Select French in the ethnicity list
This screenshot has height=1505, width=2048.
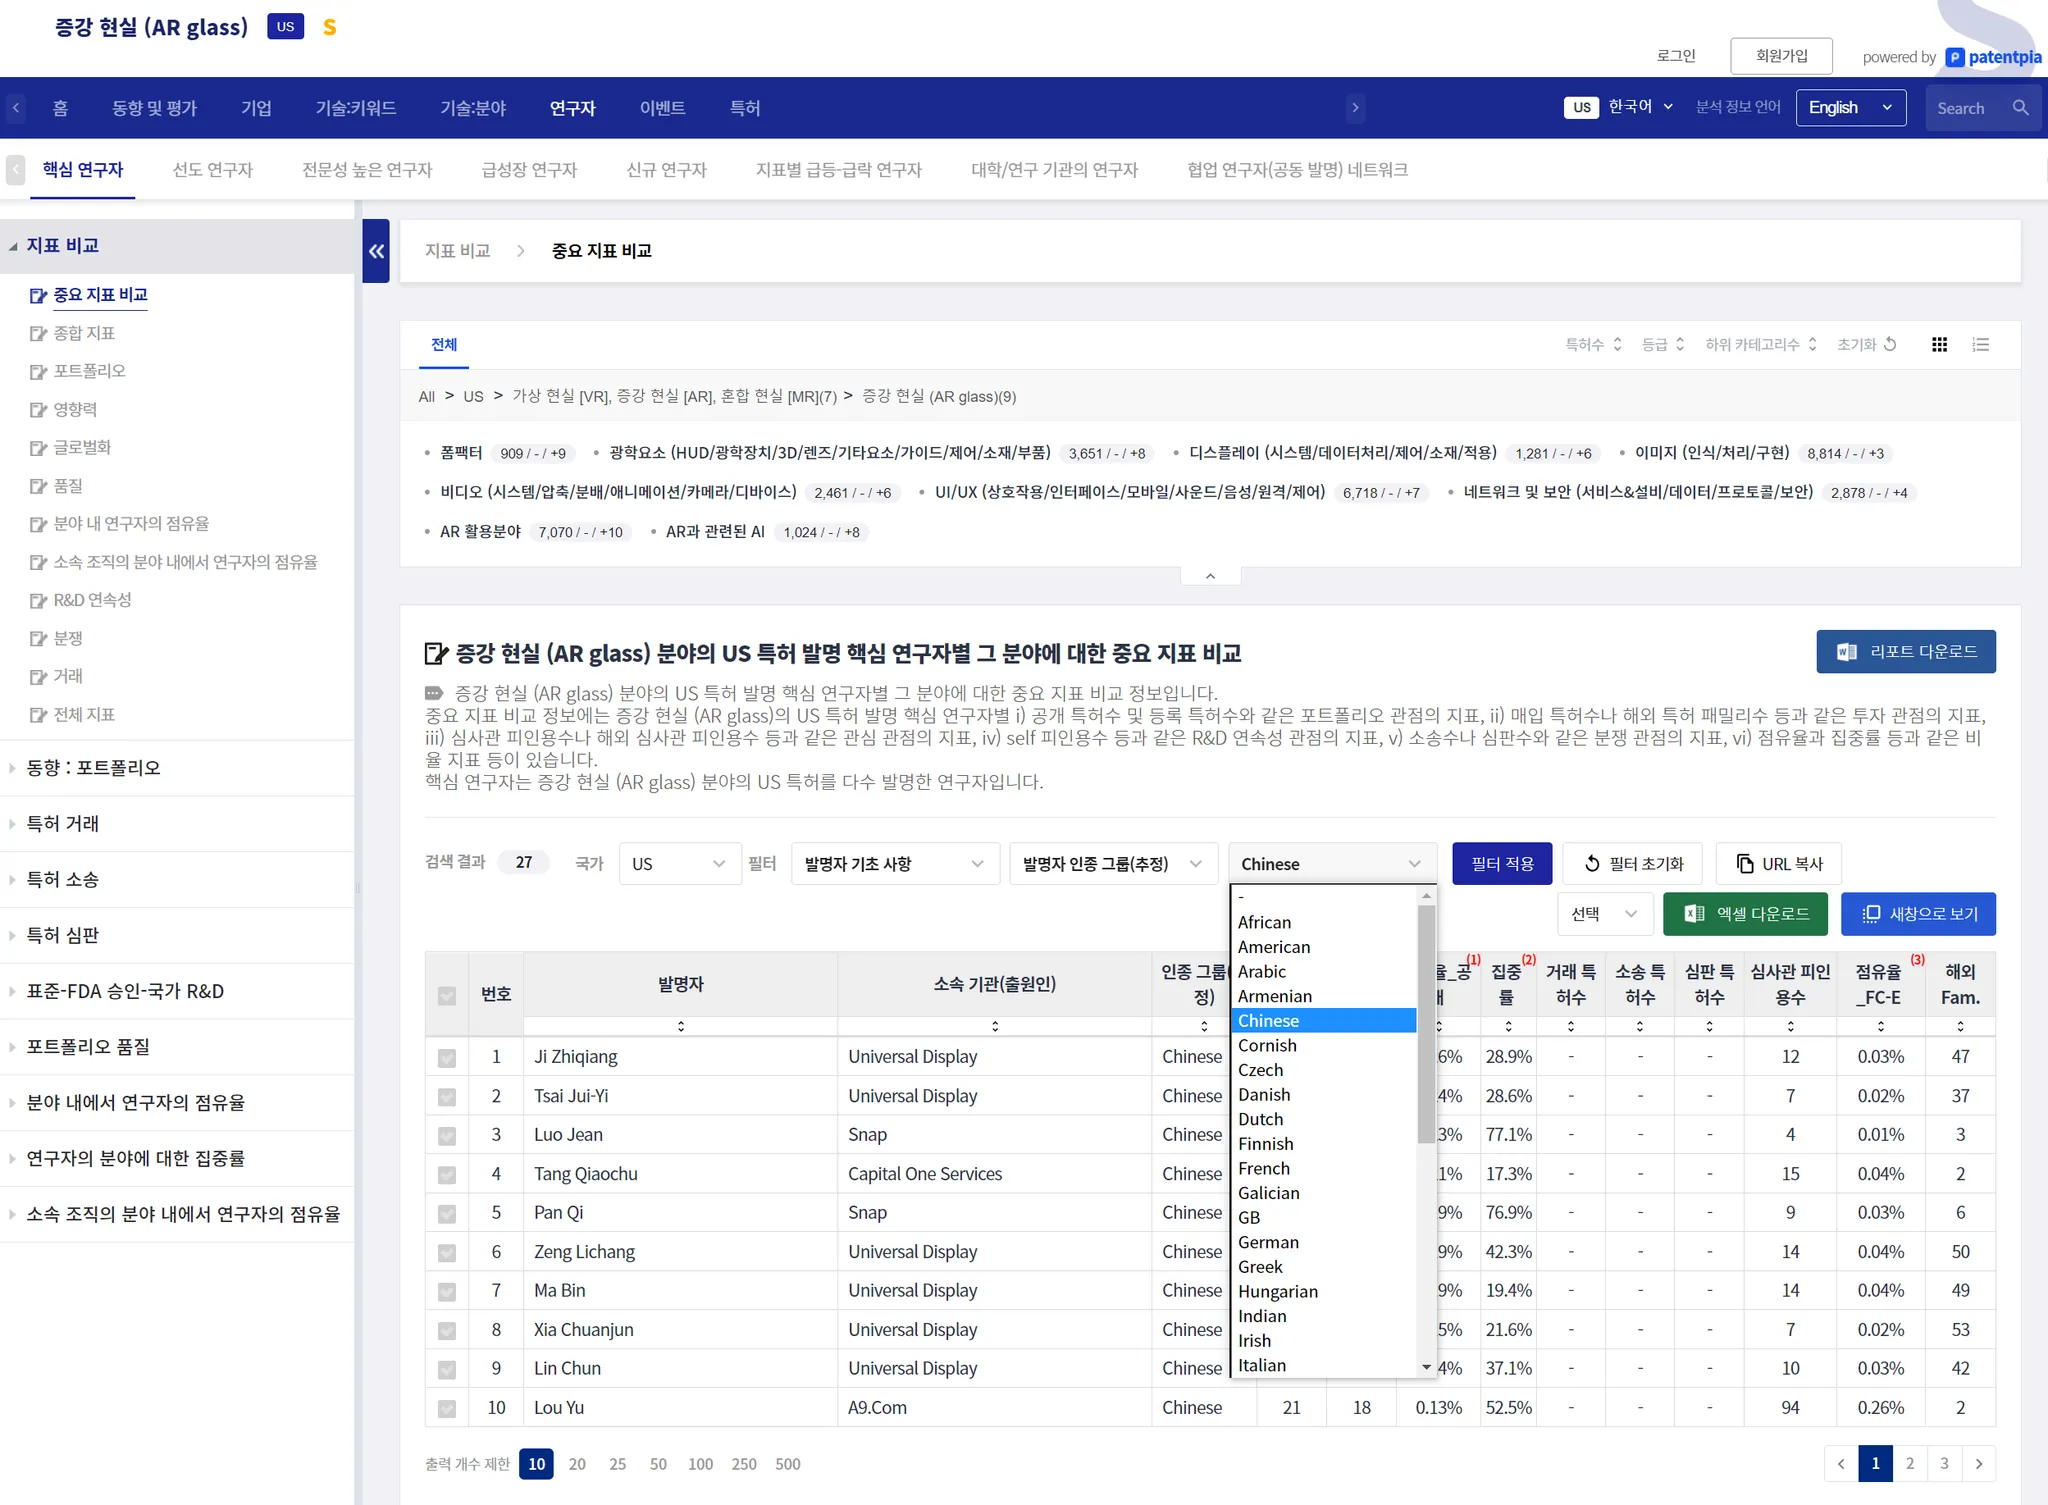point(1264,1168)
